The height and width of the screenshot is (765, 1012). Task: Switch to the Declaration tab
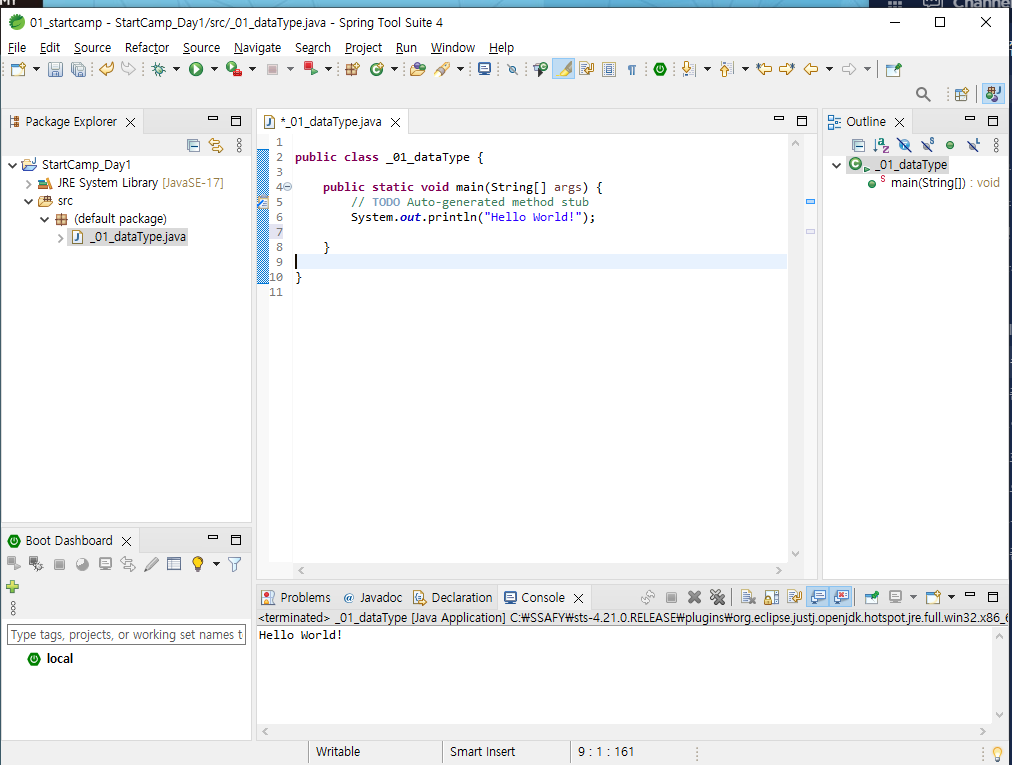453,598
